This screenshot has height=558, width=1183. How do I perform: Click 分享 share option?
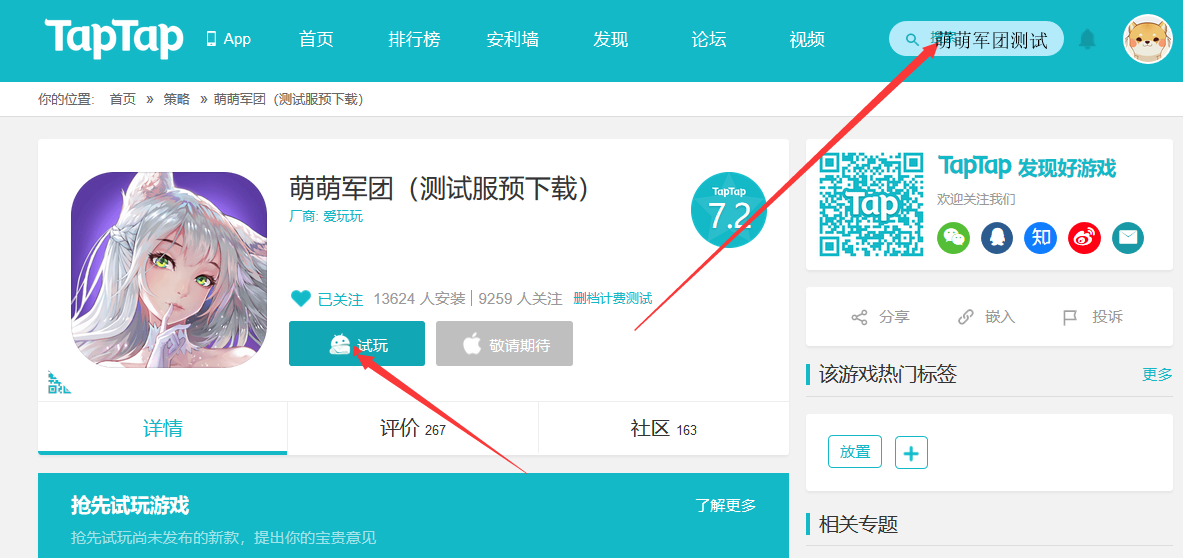coord(880,317)
